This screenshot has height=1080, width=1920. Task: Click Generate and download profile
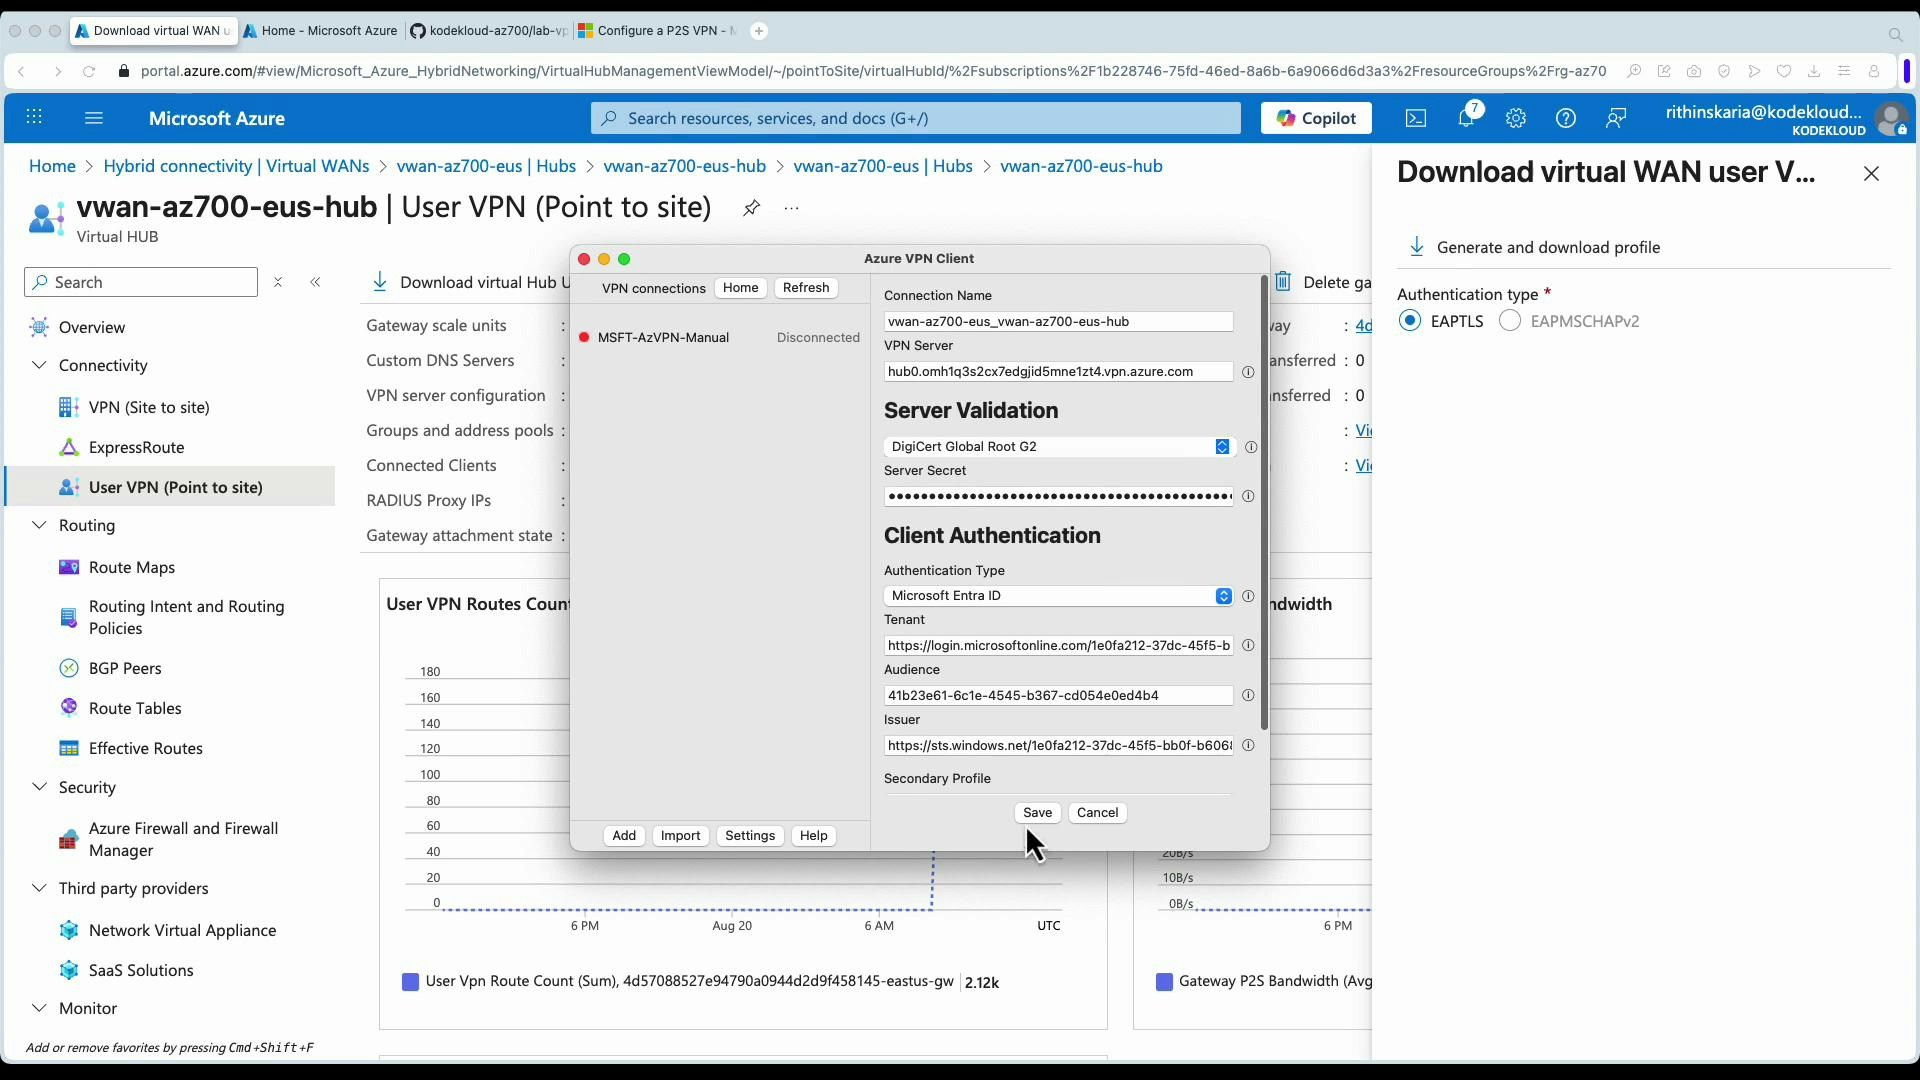click(x=1550, y=247)
